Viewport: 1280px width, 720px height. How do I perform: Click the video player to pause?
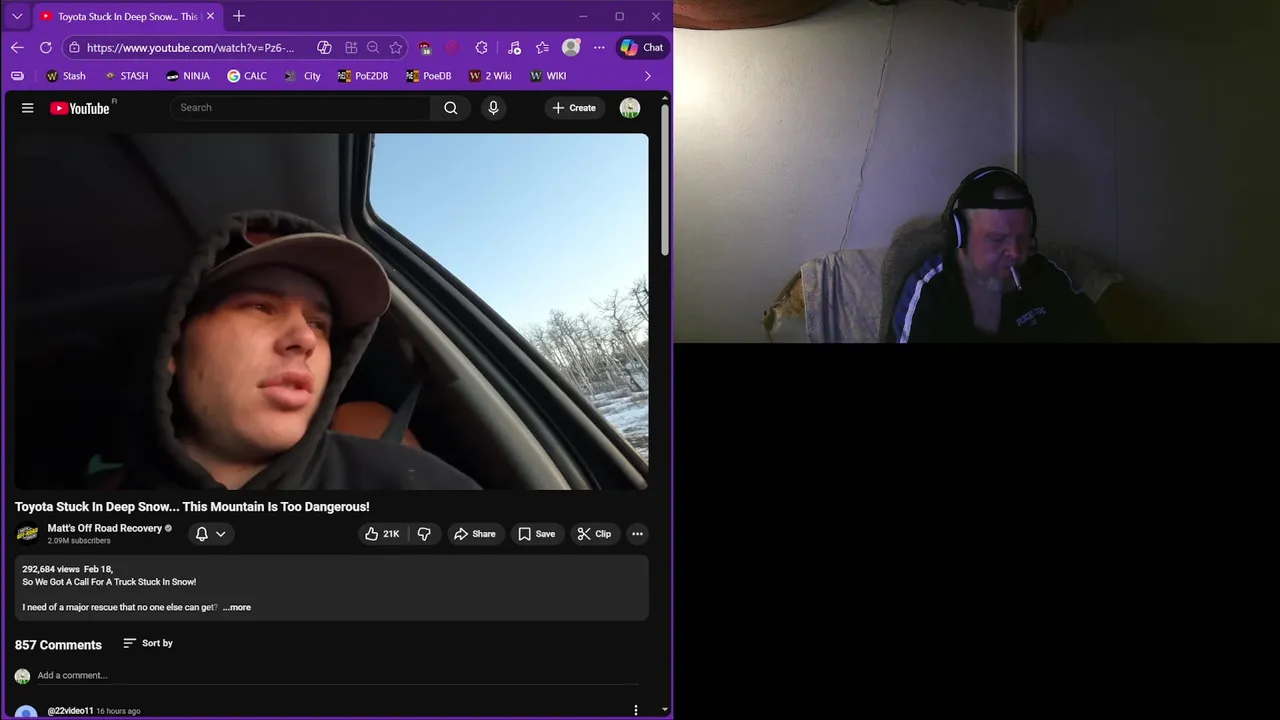[x=331, y=311]
